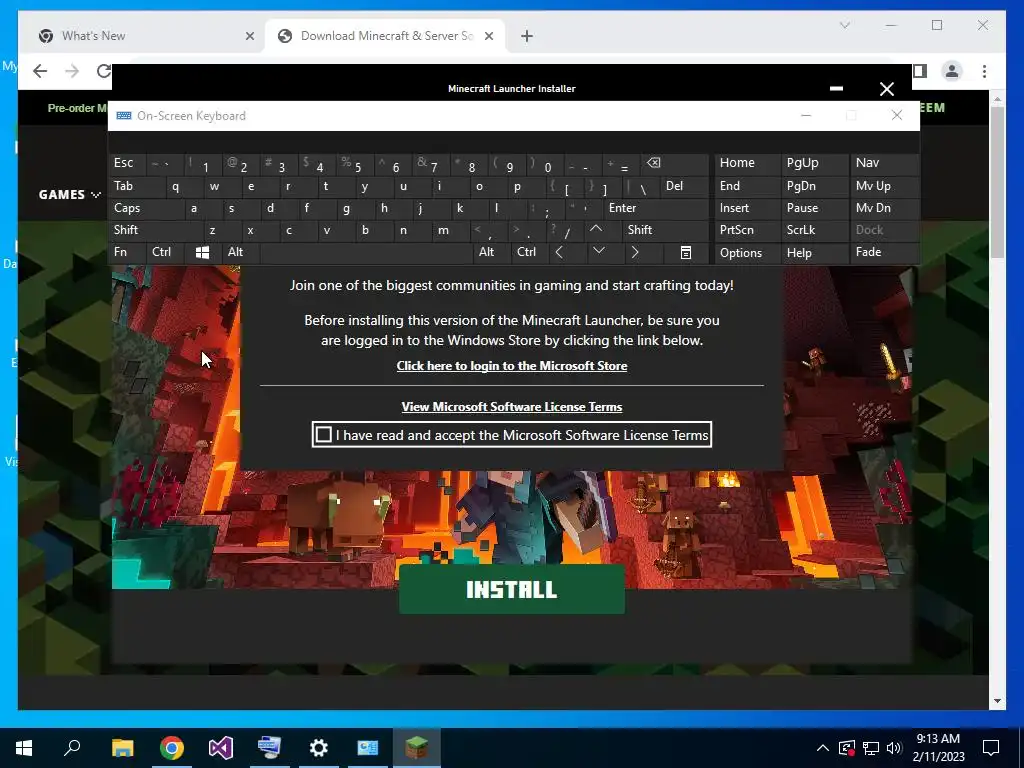Open File Explorer from taskbar
1024x768 pixels.
coord(122,748)
